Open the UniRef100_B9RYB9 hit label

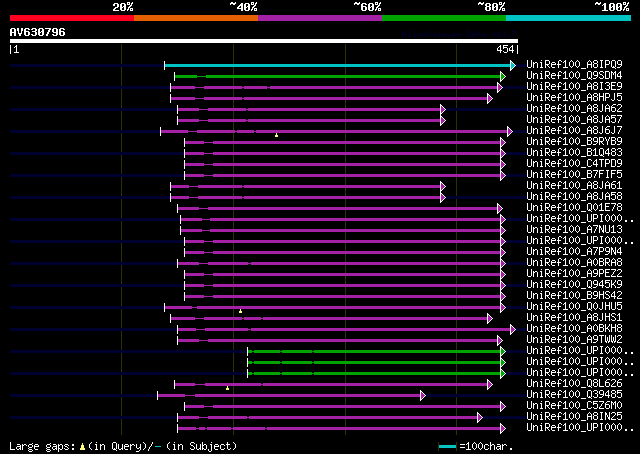click(574, 141)
